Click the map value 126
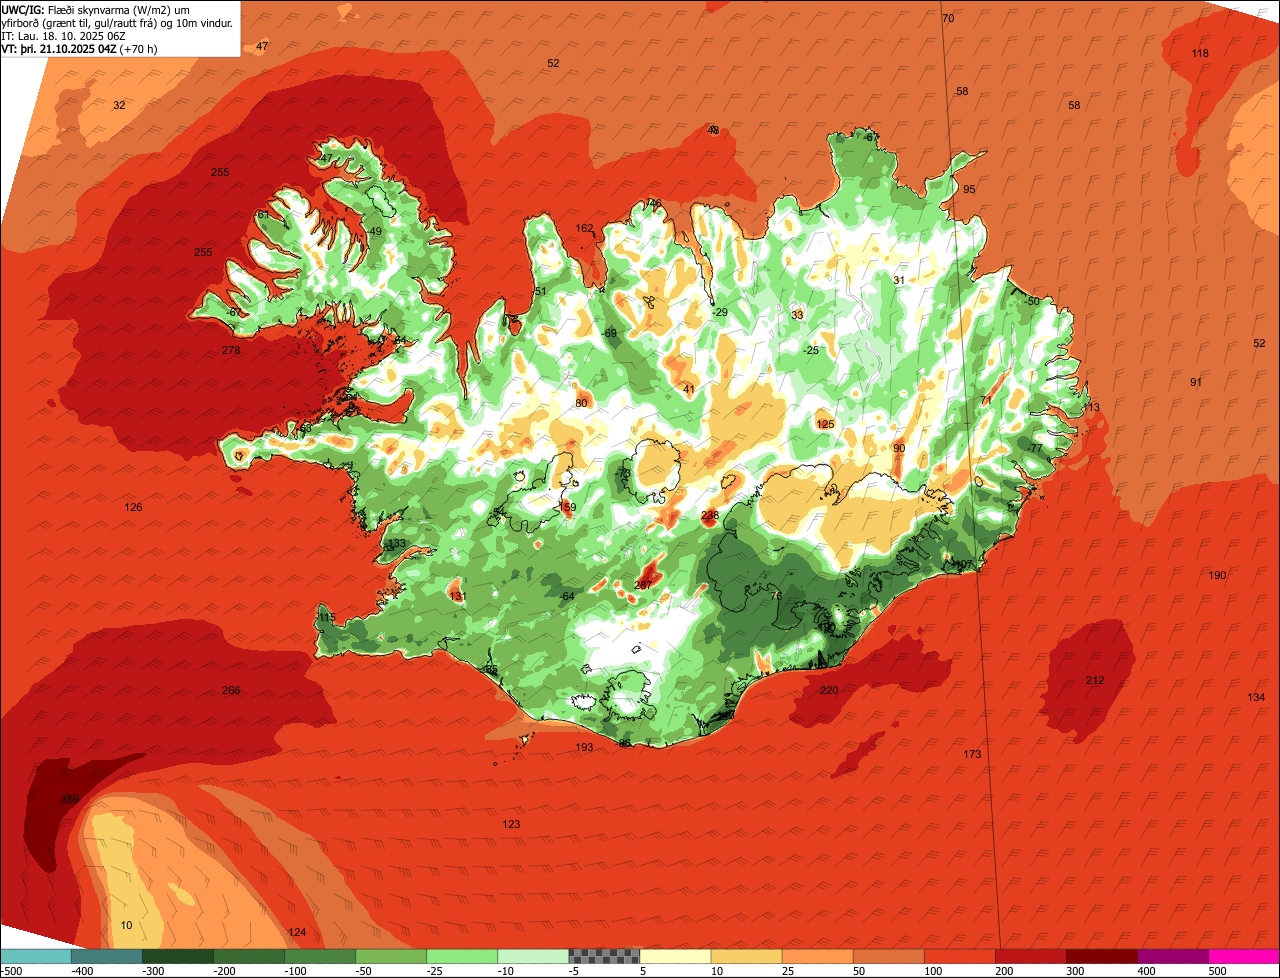This screenshot has width=1280, height=978. pos(133,508)
